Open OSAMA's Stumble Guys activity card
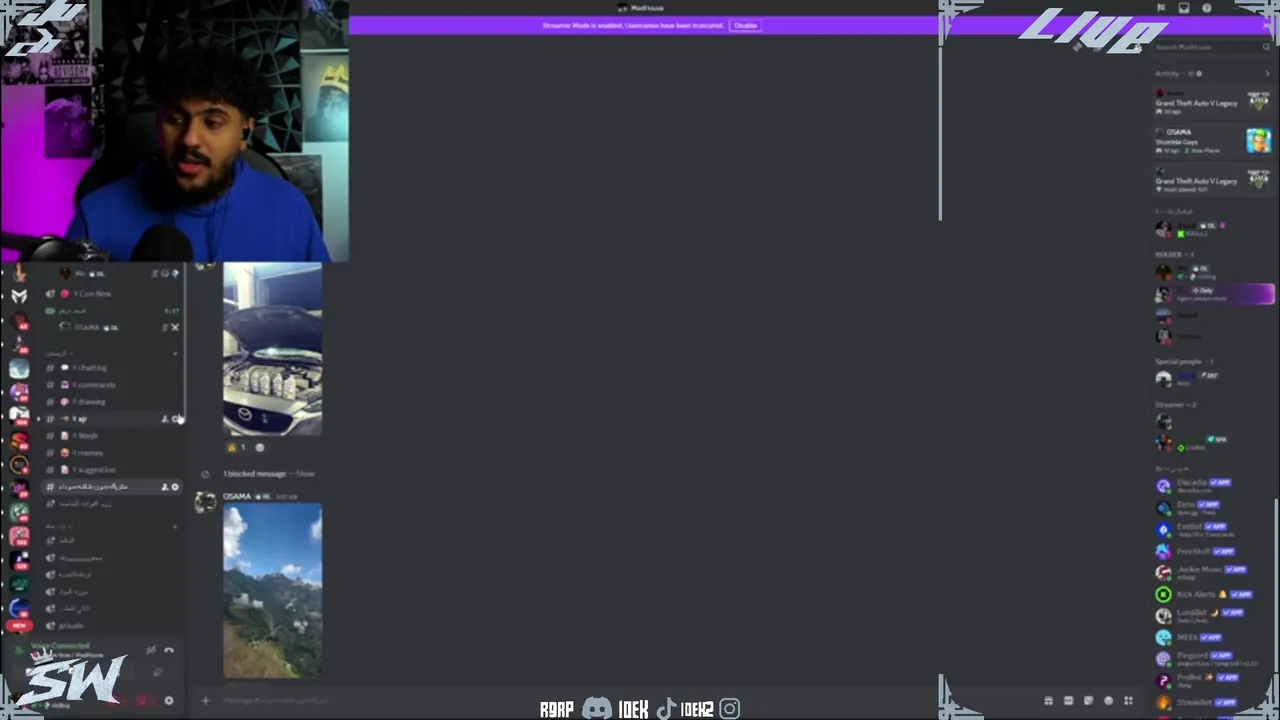1280x720 pixels. pyautogui.click(x=1212, y=141)
